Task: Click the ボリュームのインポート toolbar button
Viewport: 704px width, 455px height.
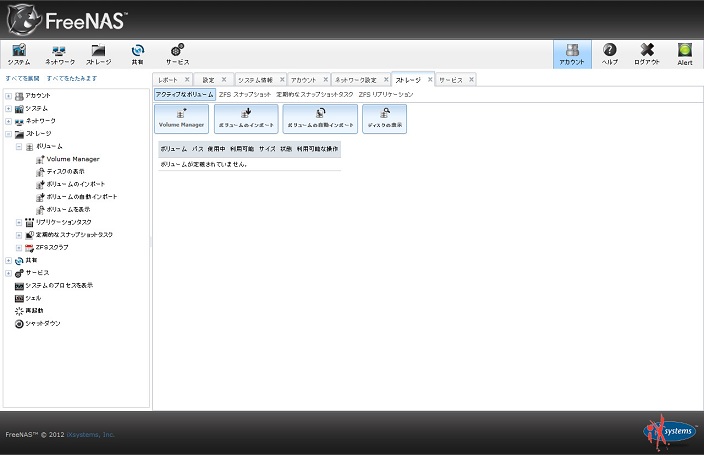Action: [x=246, y=119]
